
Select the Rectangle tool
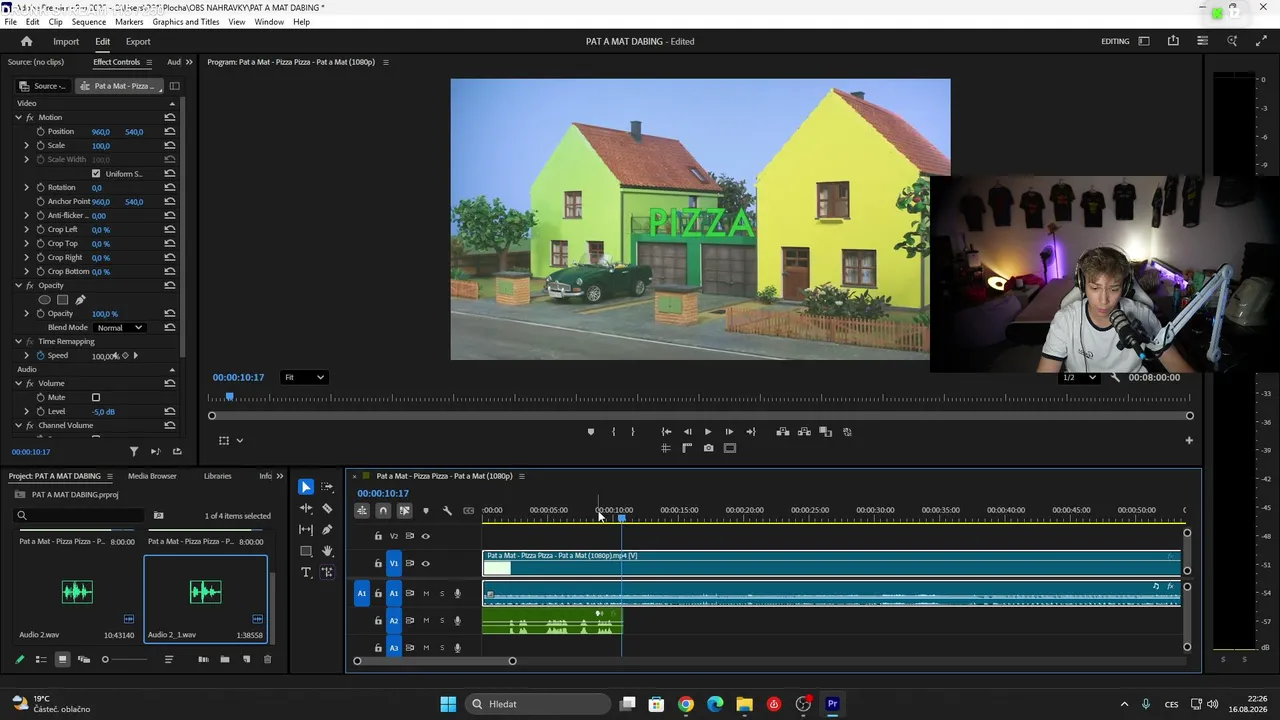coord(306,551)
